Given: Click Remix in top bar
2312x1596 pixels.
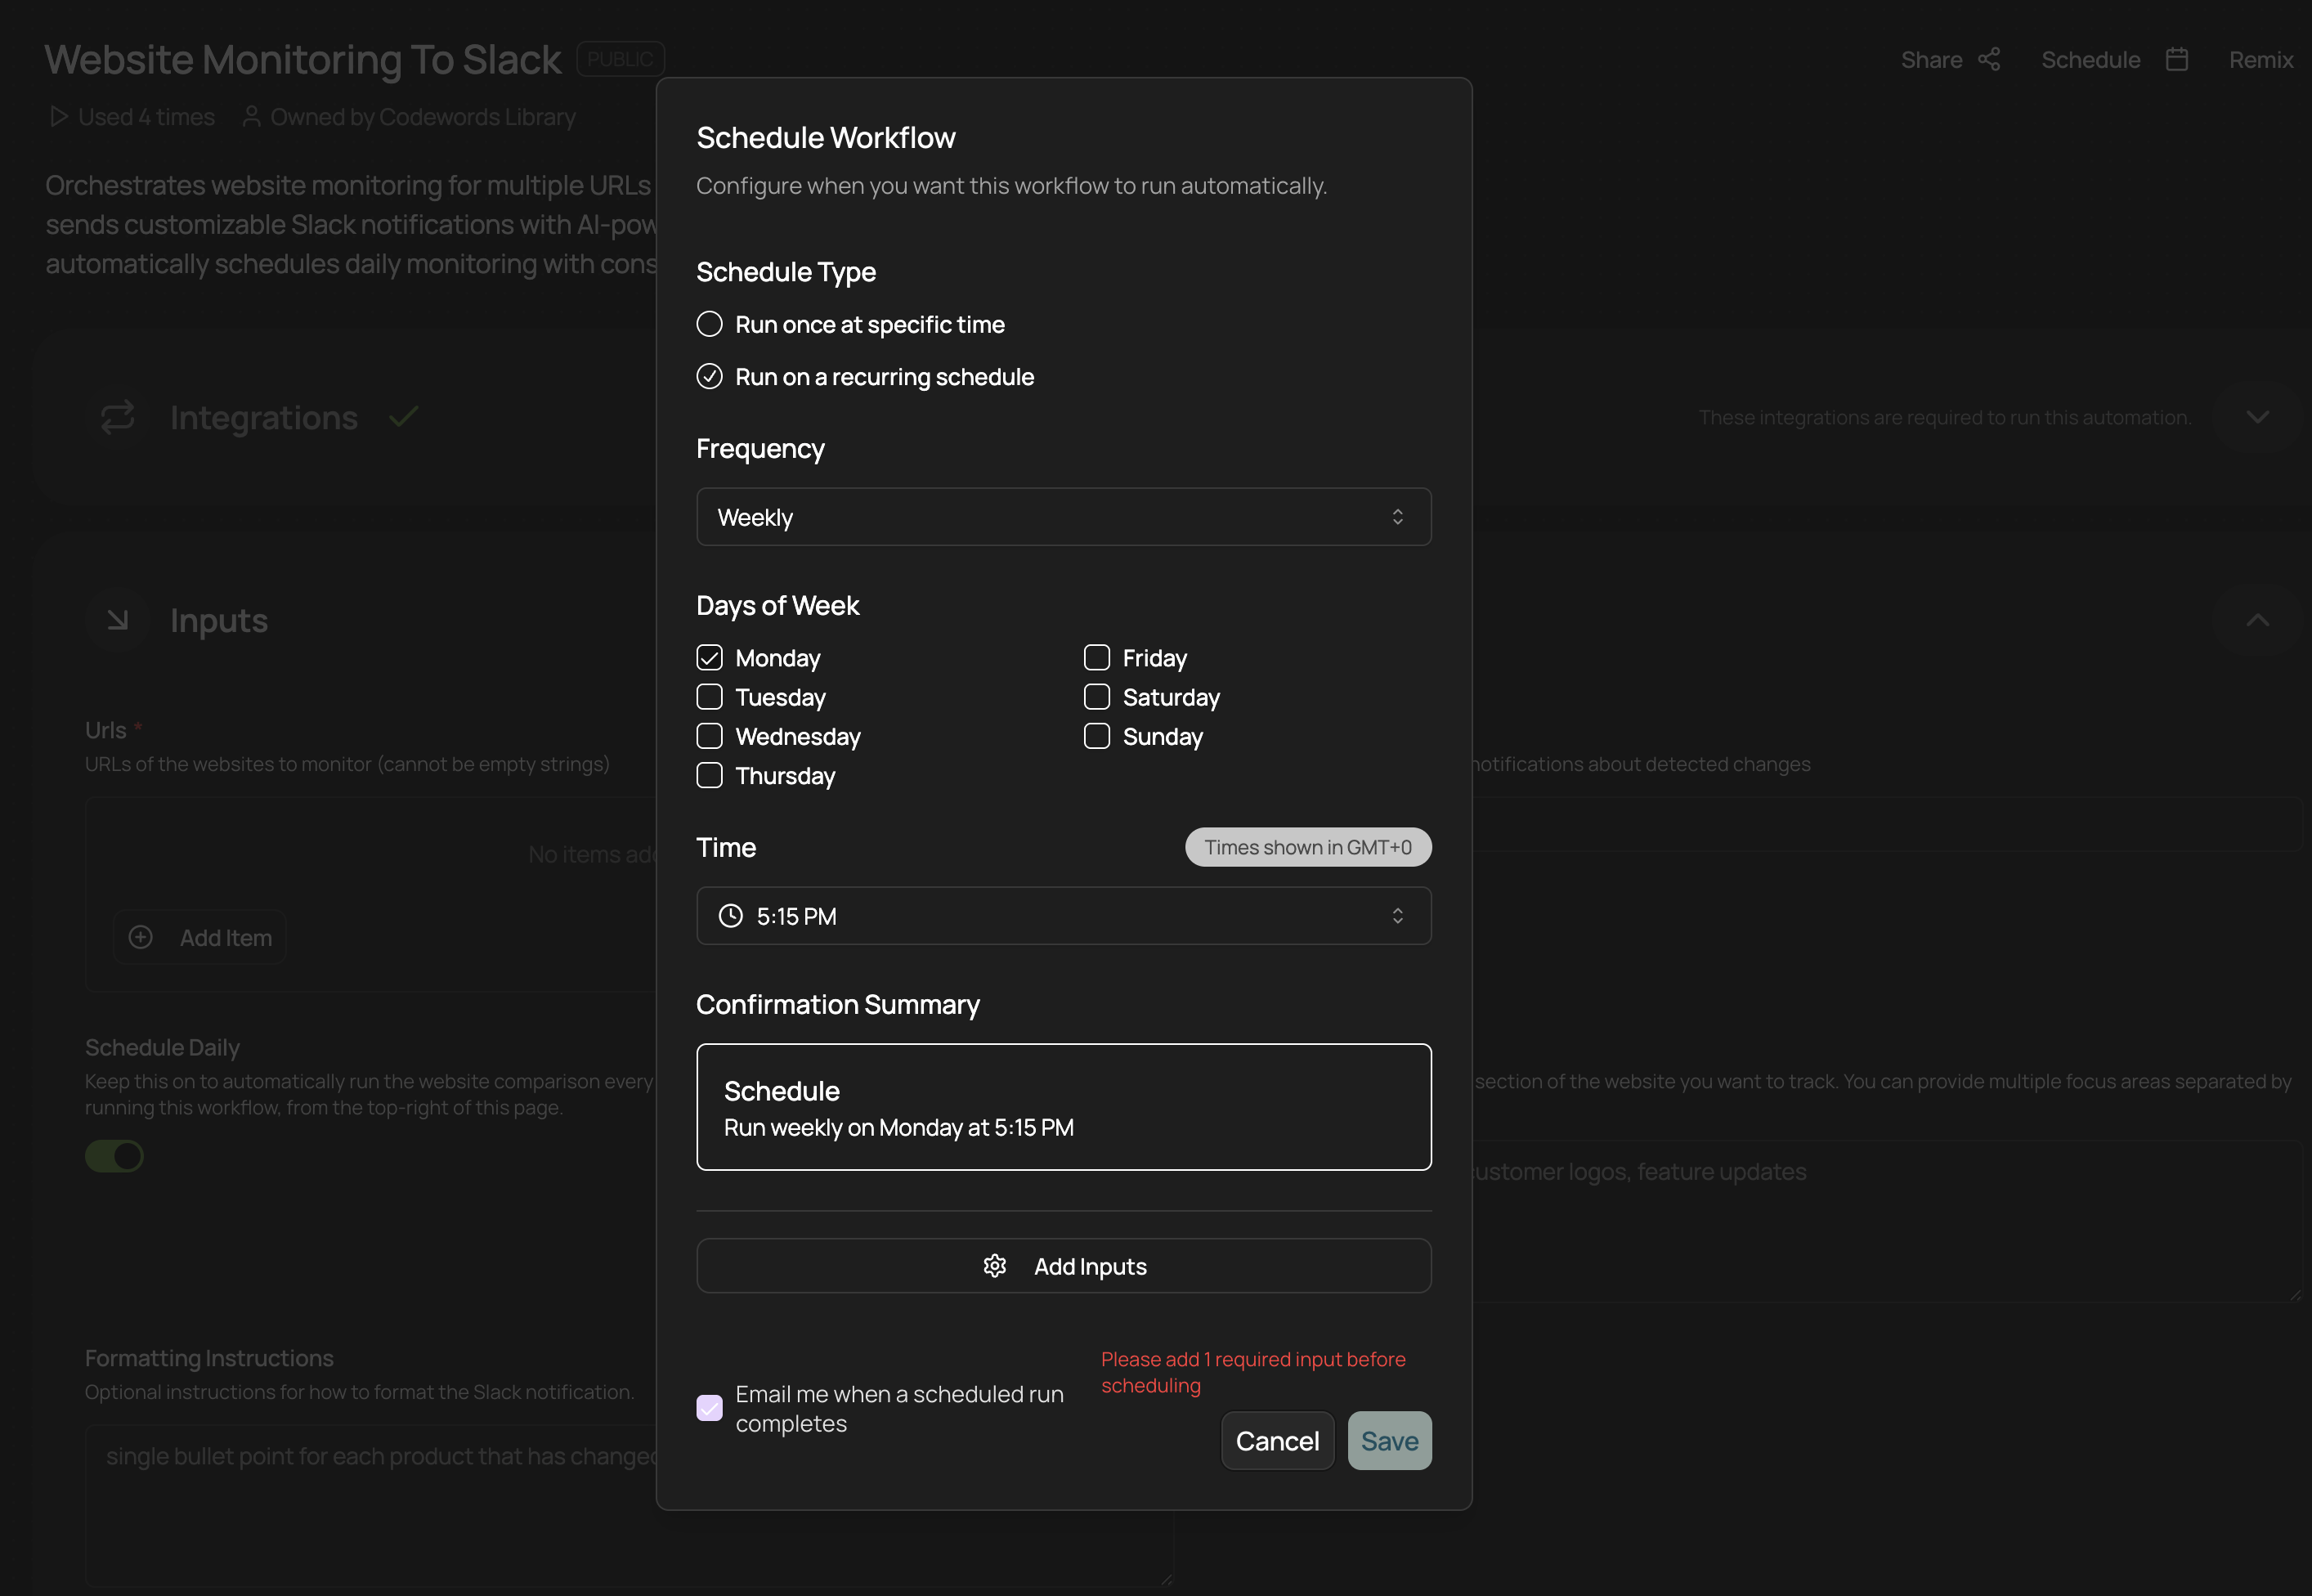Looking at the screenshot, I should point(2260,60).
